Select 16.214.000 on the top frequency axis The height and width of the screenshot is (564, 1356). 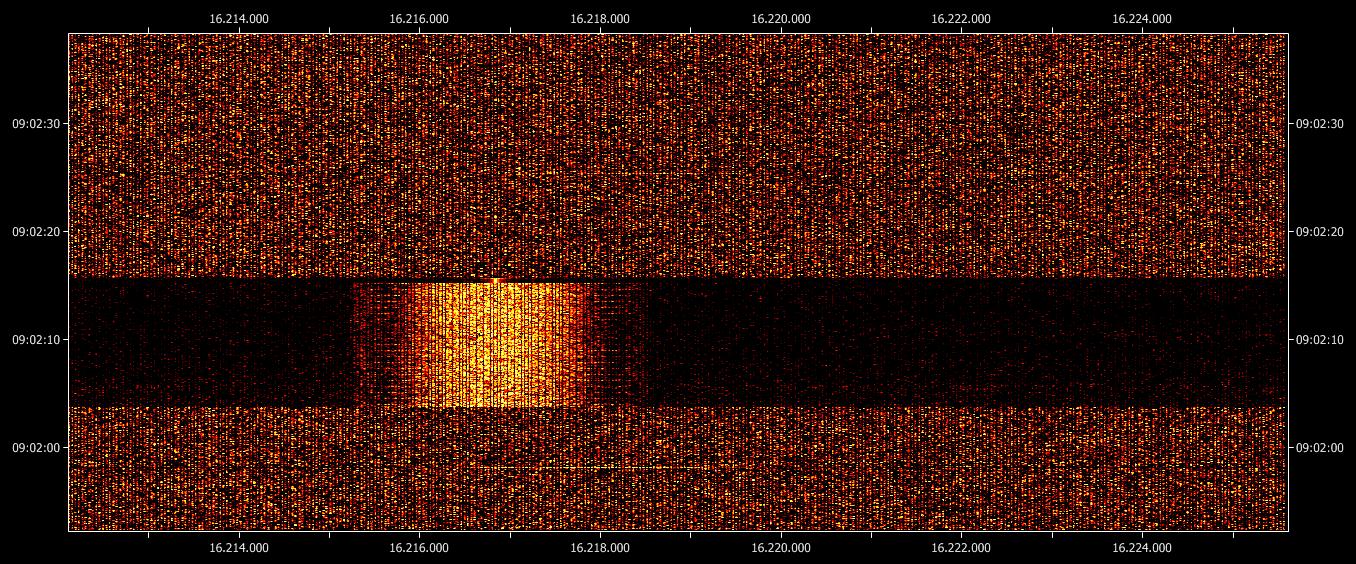tap(239, 18)
